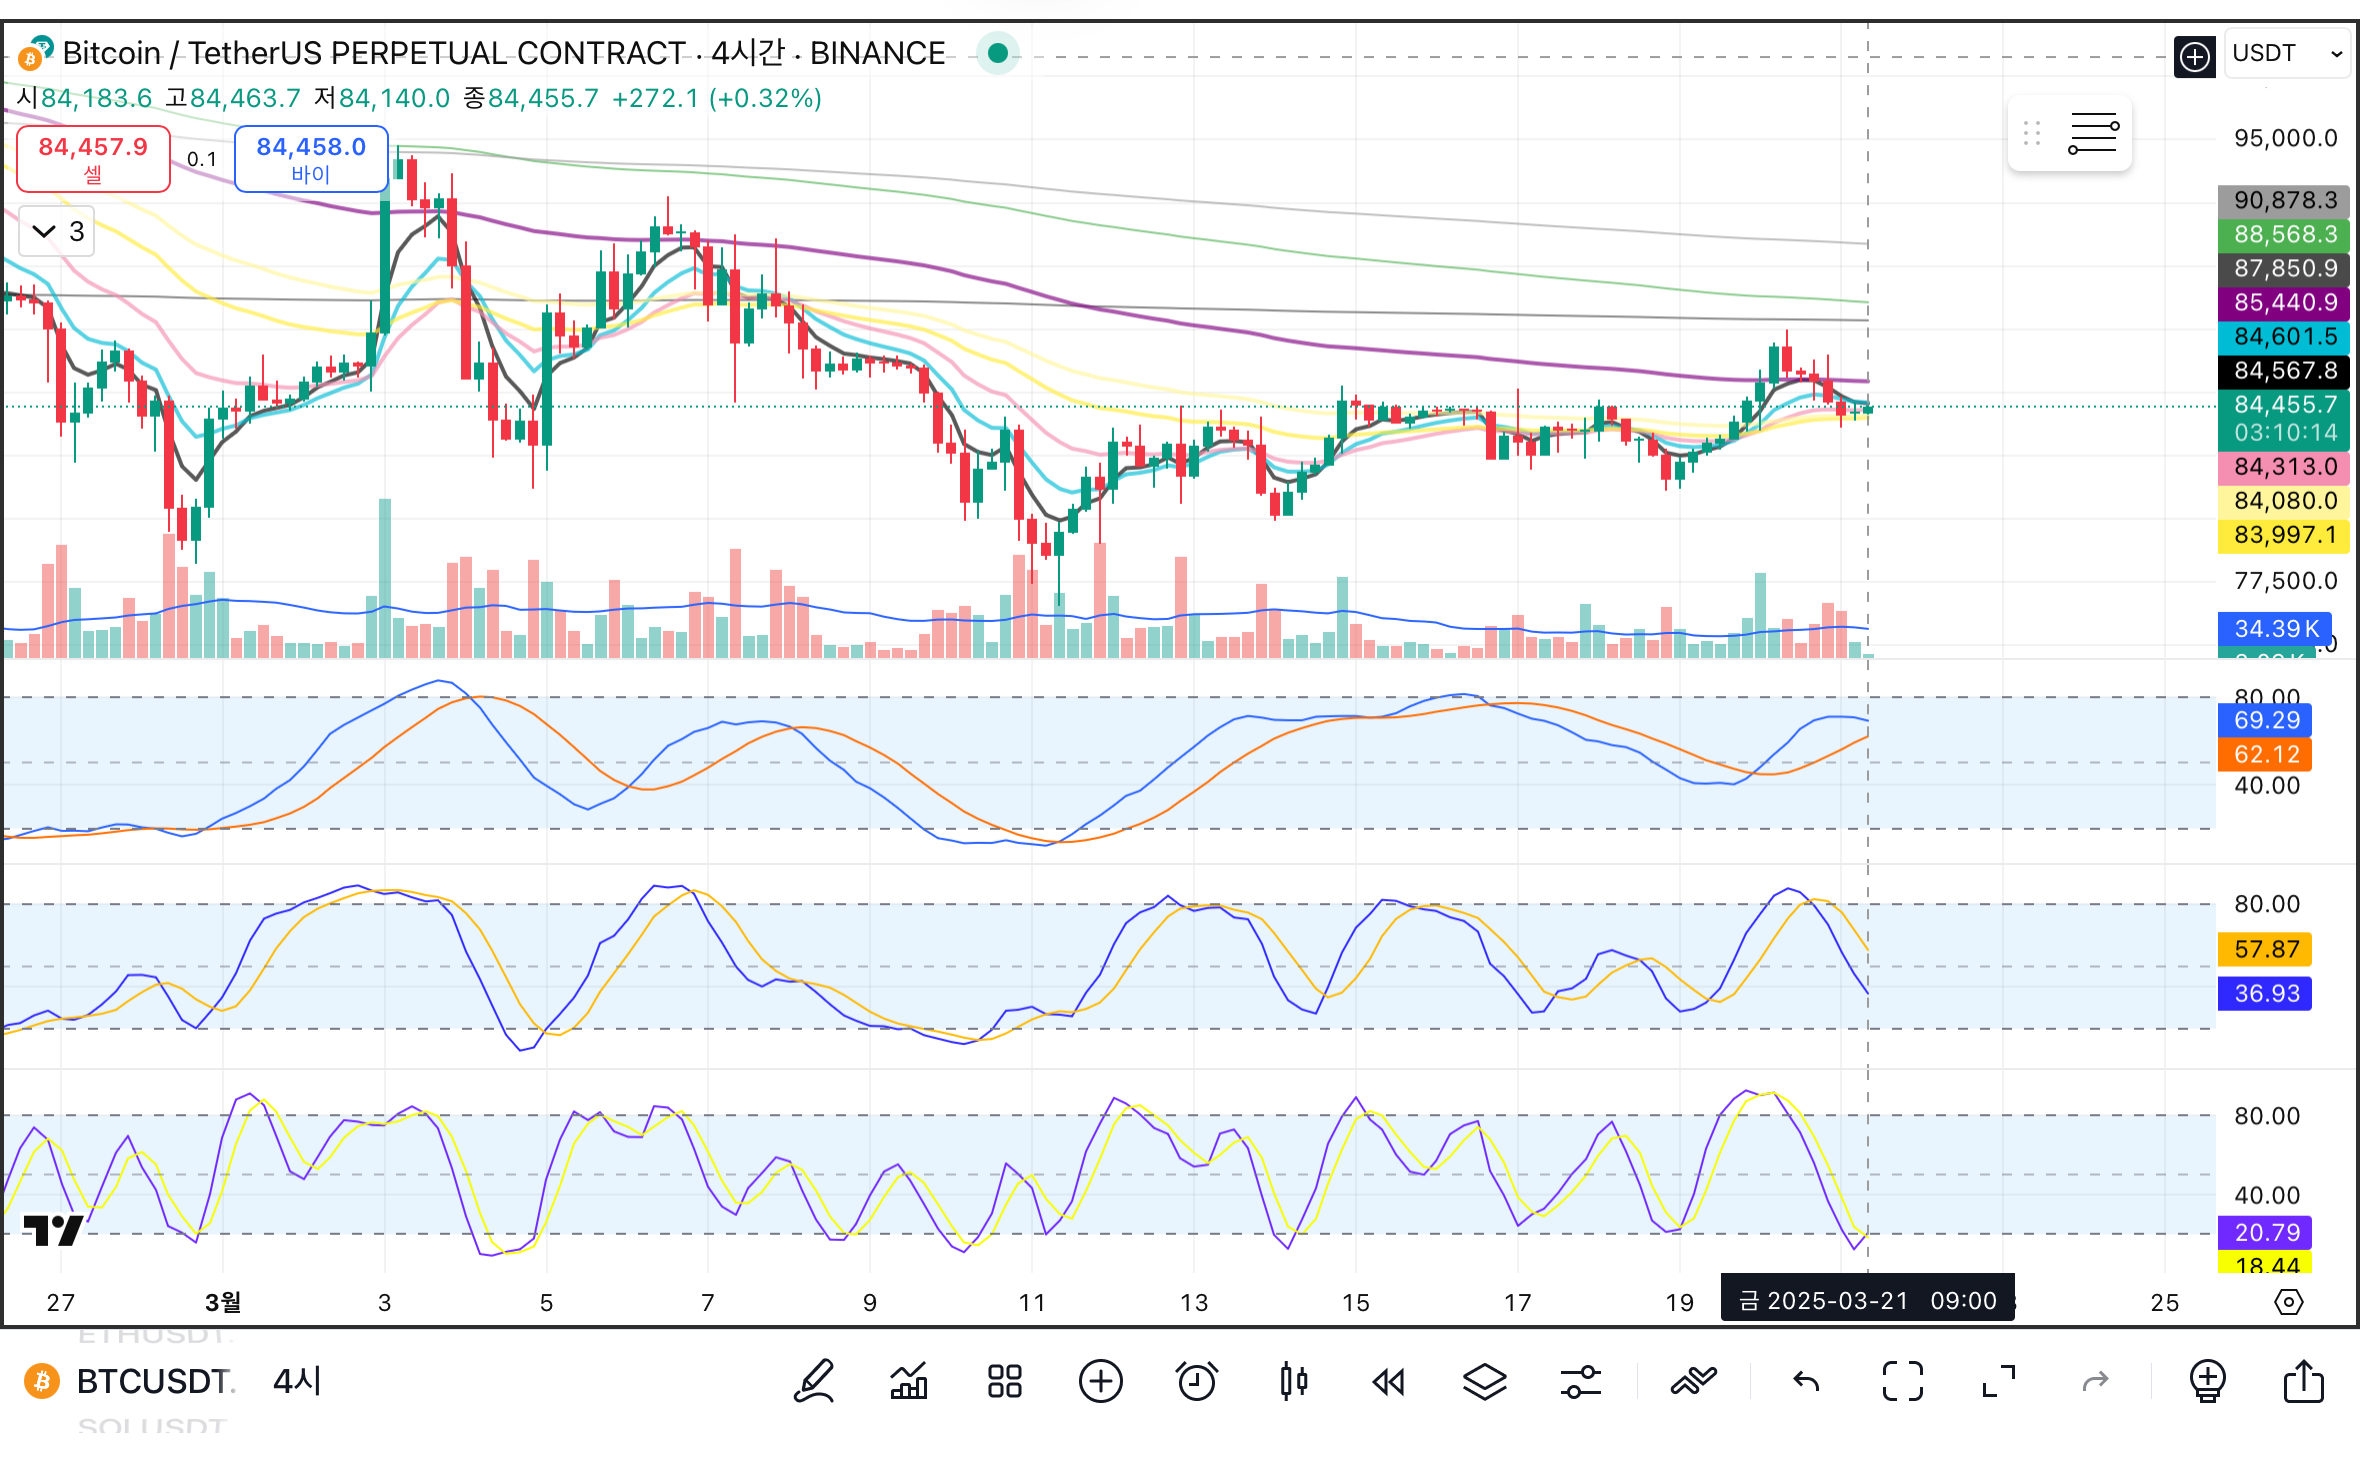Toggle the order lines panel button

2092,133
